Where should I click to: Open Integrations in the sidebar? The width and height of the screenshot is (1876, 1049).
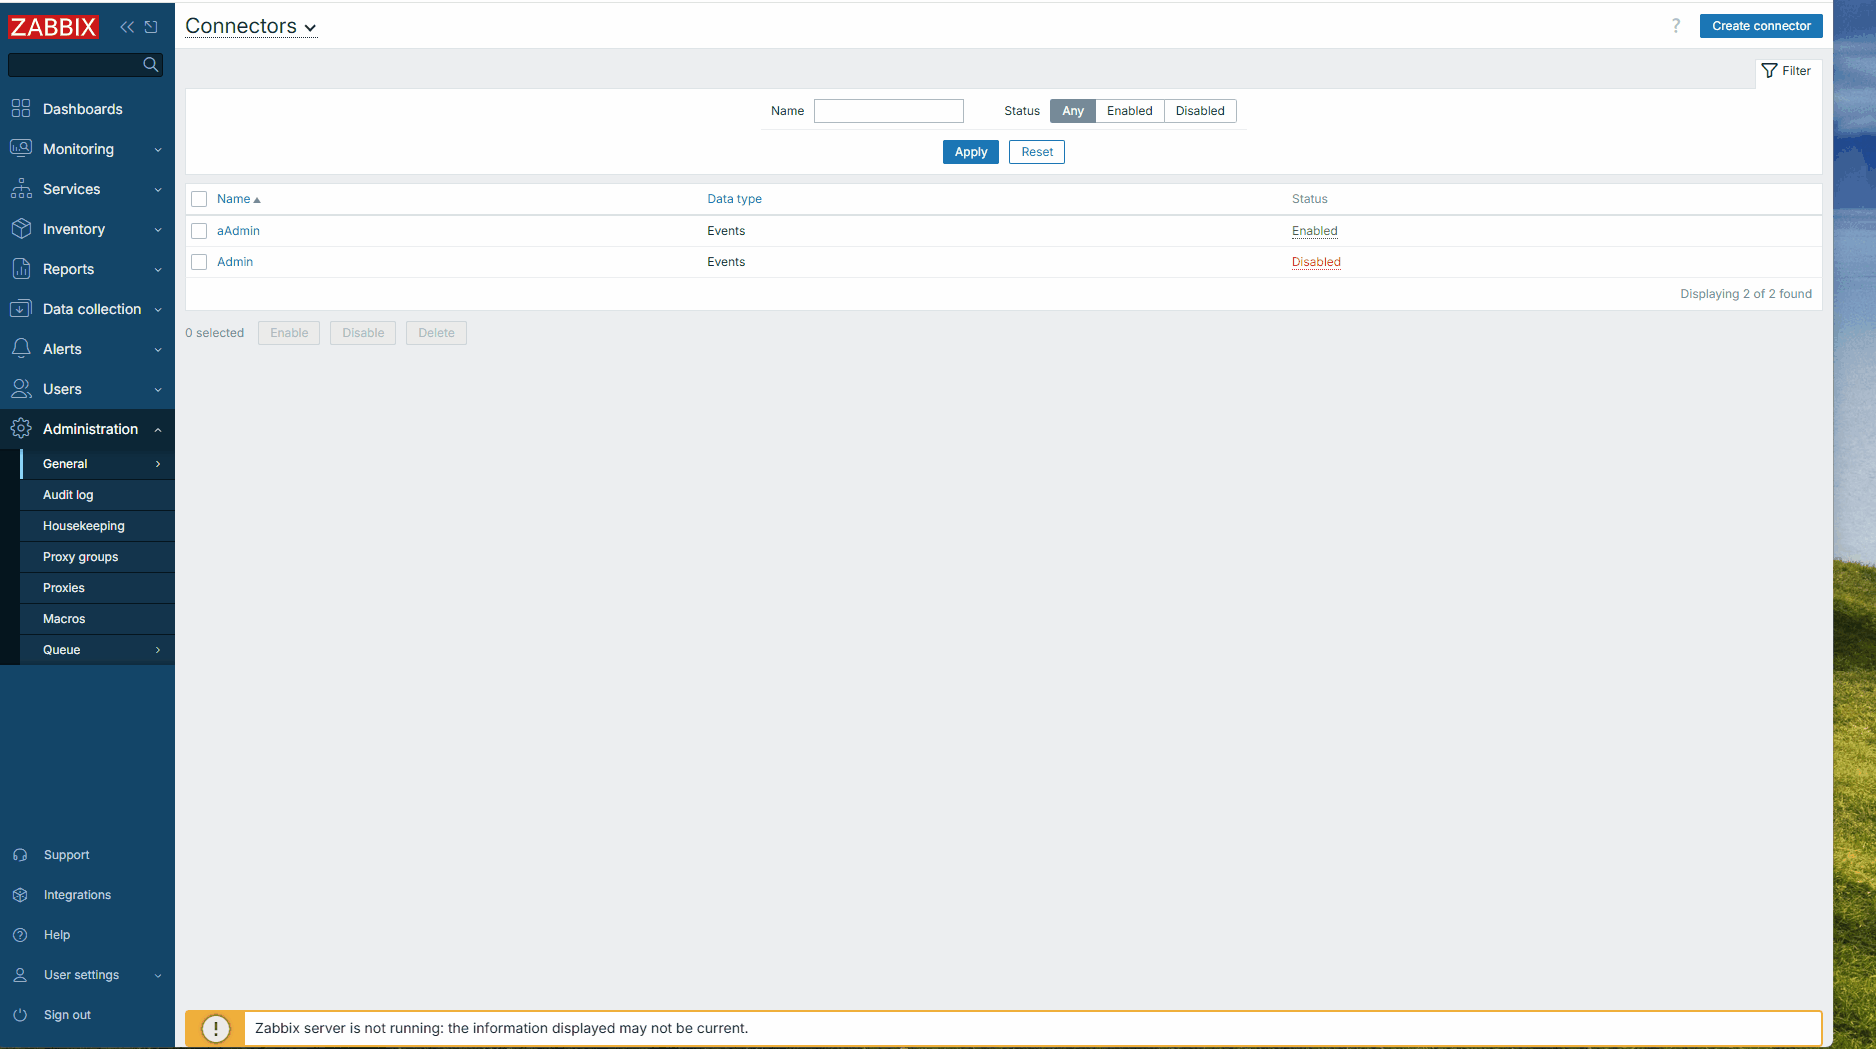click(x=77, y=895)
